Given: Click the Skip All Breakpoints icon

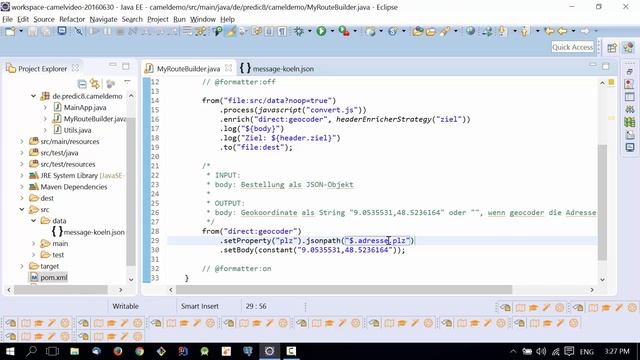Looking at the screenshot, I should pyautogui.click(x=78, y=31).
